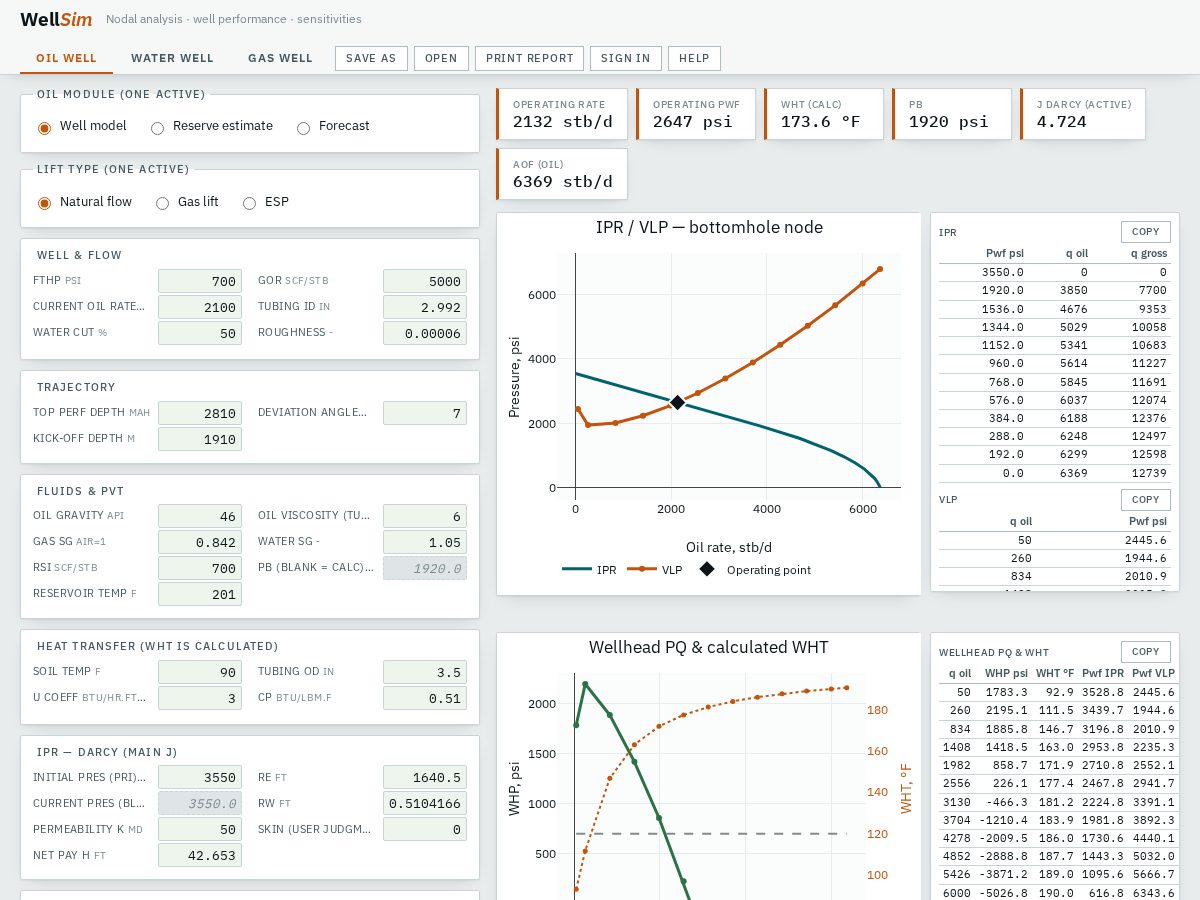Click the Water SG input field
The image size is (1200, 900).
point(425,542)
